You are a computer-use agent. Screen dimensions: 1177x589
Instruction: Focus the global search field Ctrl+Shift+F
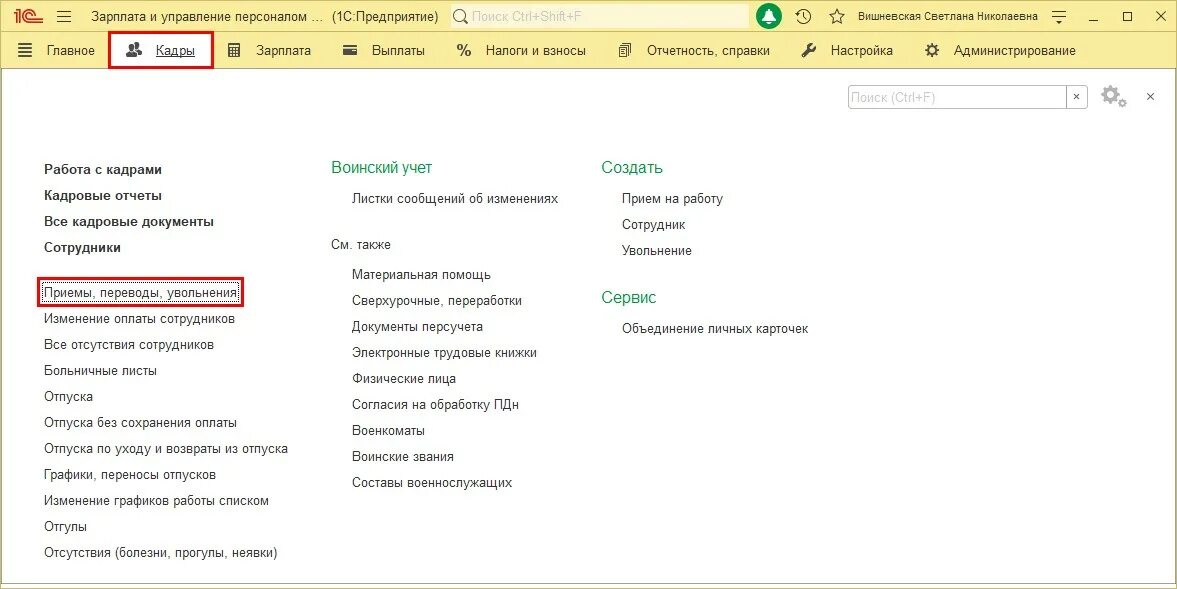tap(601, 17)
